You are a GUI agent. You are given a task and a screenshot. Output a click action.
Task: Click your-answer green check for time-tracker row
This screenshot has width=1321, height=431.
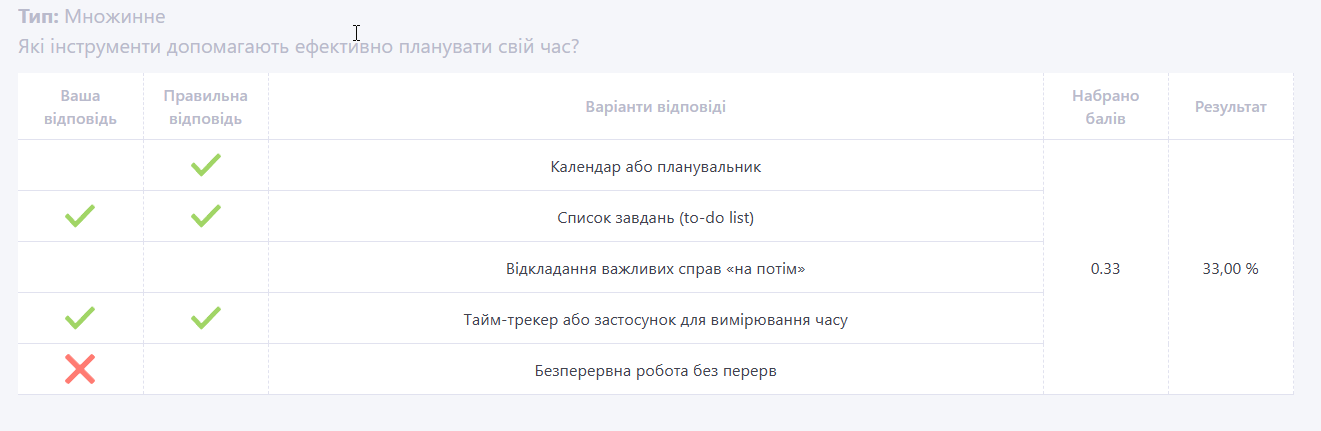pos(80,318)
